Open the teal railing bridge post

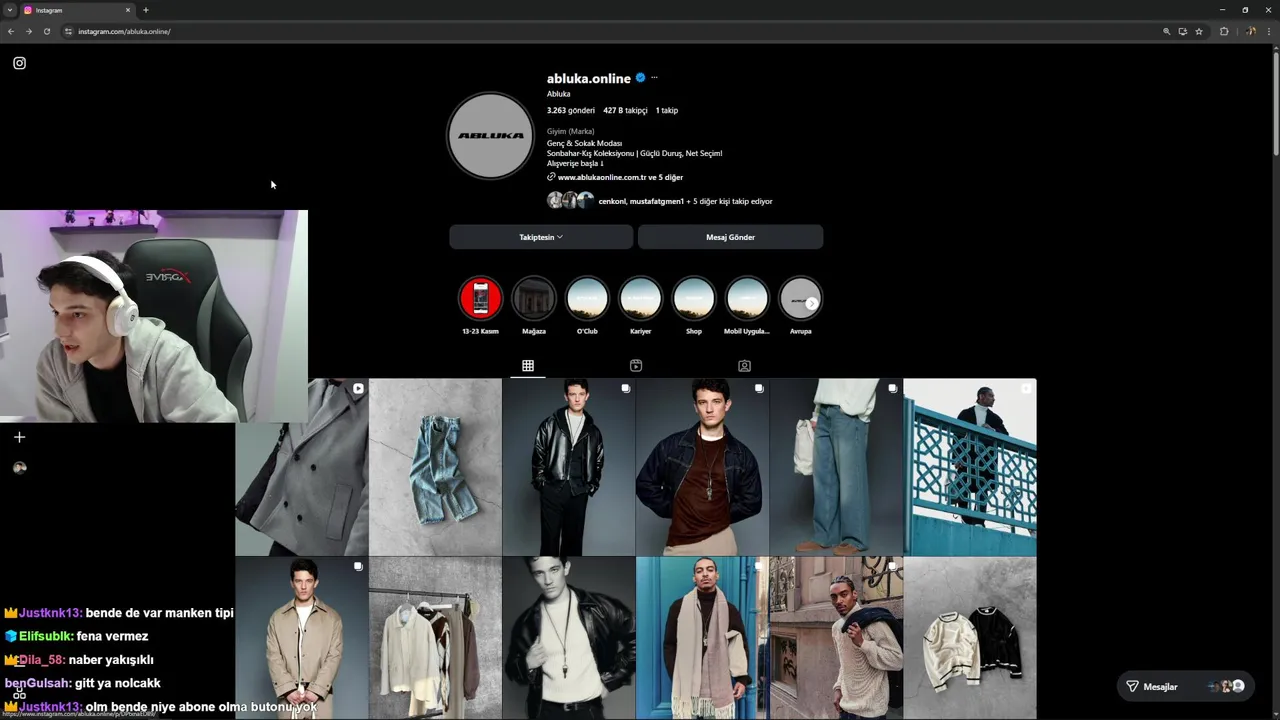970,466
